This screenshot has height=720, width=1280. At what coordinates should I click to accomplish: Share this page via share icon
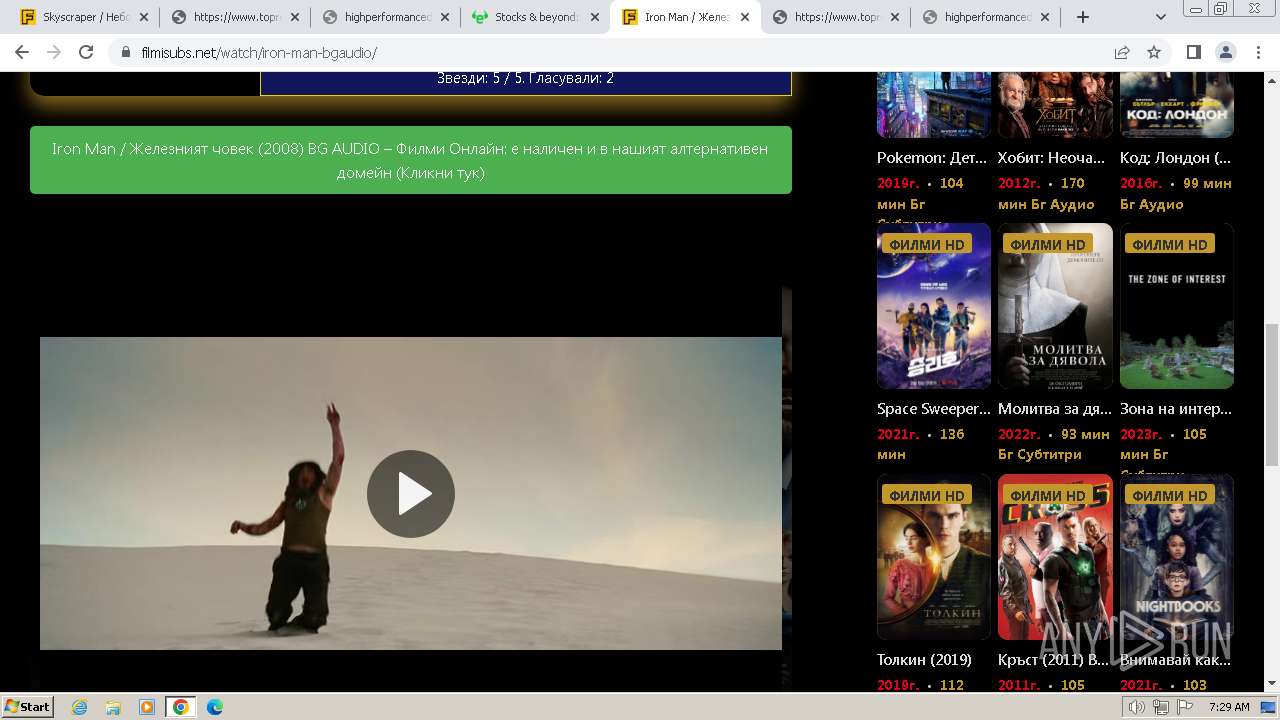pyautogui.click(x=1122, y=52)
